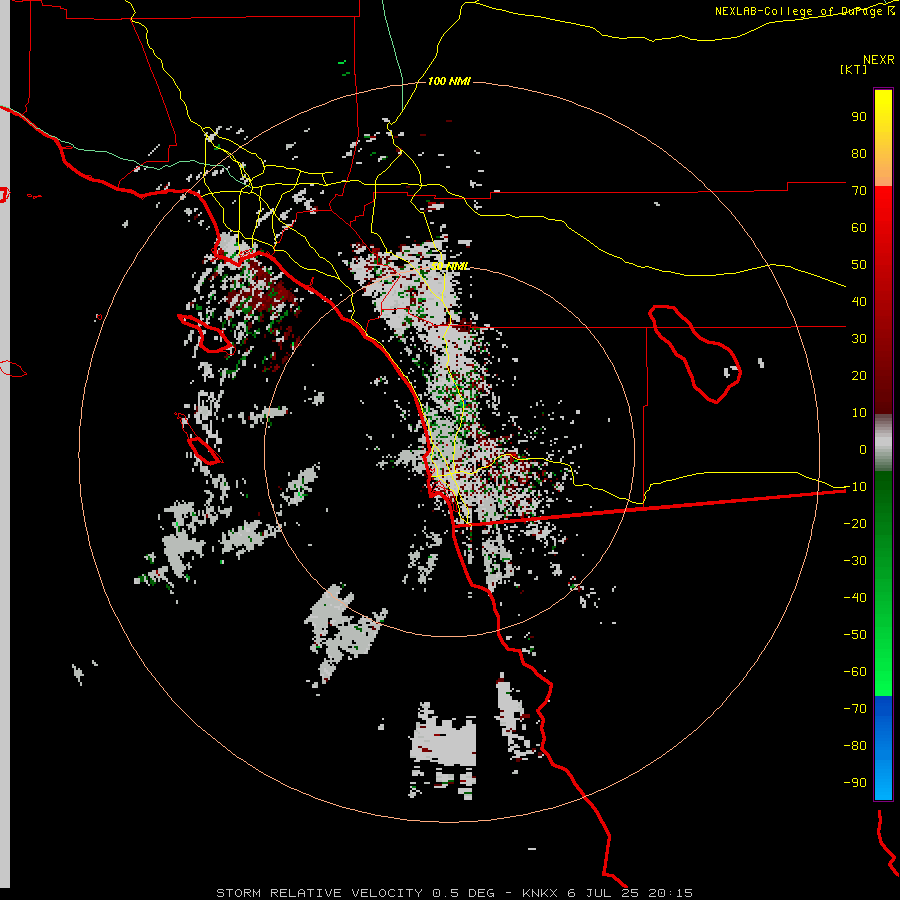Click the NEXLAB-College of DuPage credit text

pos(804,11)
